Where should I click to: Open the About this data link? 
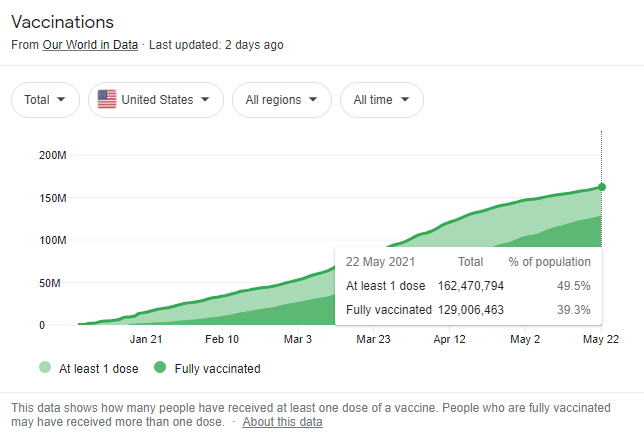click(282, 422)
